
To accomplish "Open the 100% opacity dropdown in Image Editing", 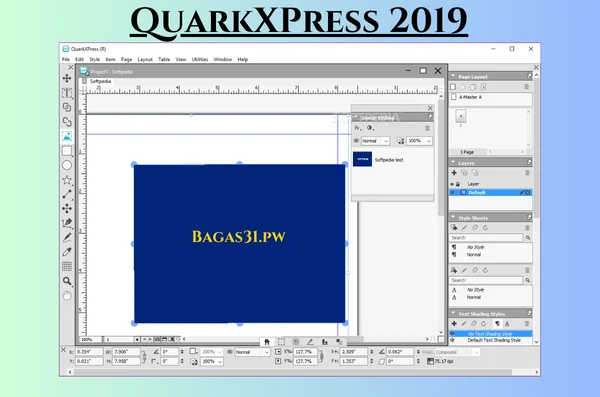I will click(x=419, y=141).
